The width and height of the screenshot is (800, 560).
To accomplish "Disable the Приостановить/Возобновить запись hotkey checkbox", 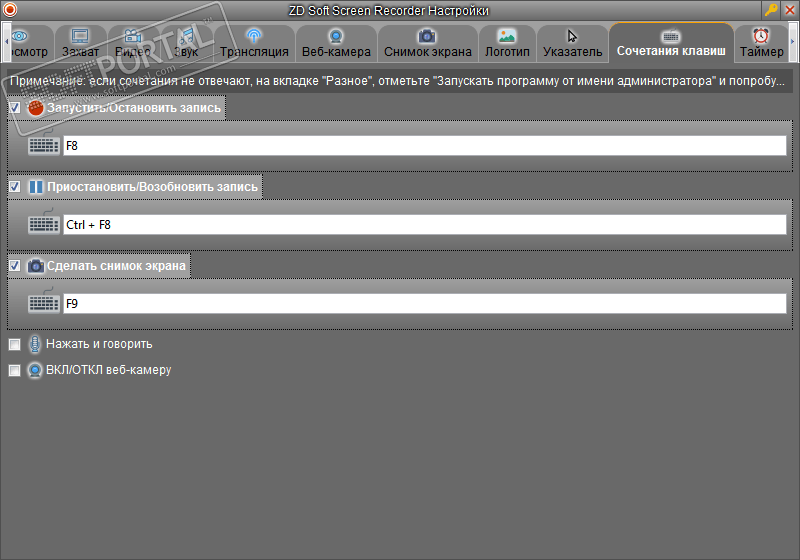I will 15,187.
